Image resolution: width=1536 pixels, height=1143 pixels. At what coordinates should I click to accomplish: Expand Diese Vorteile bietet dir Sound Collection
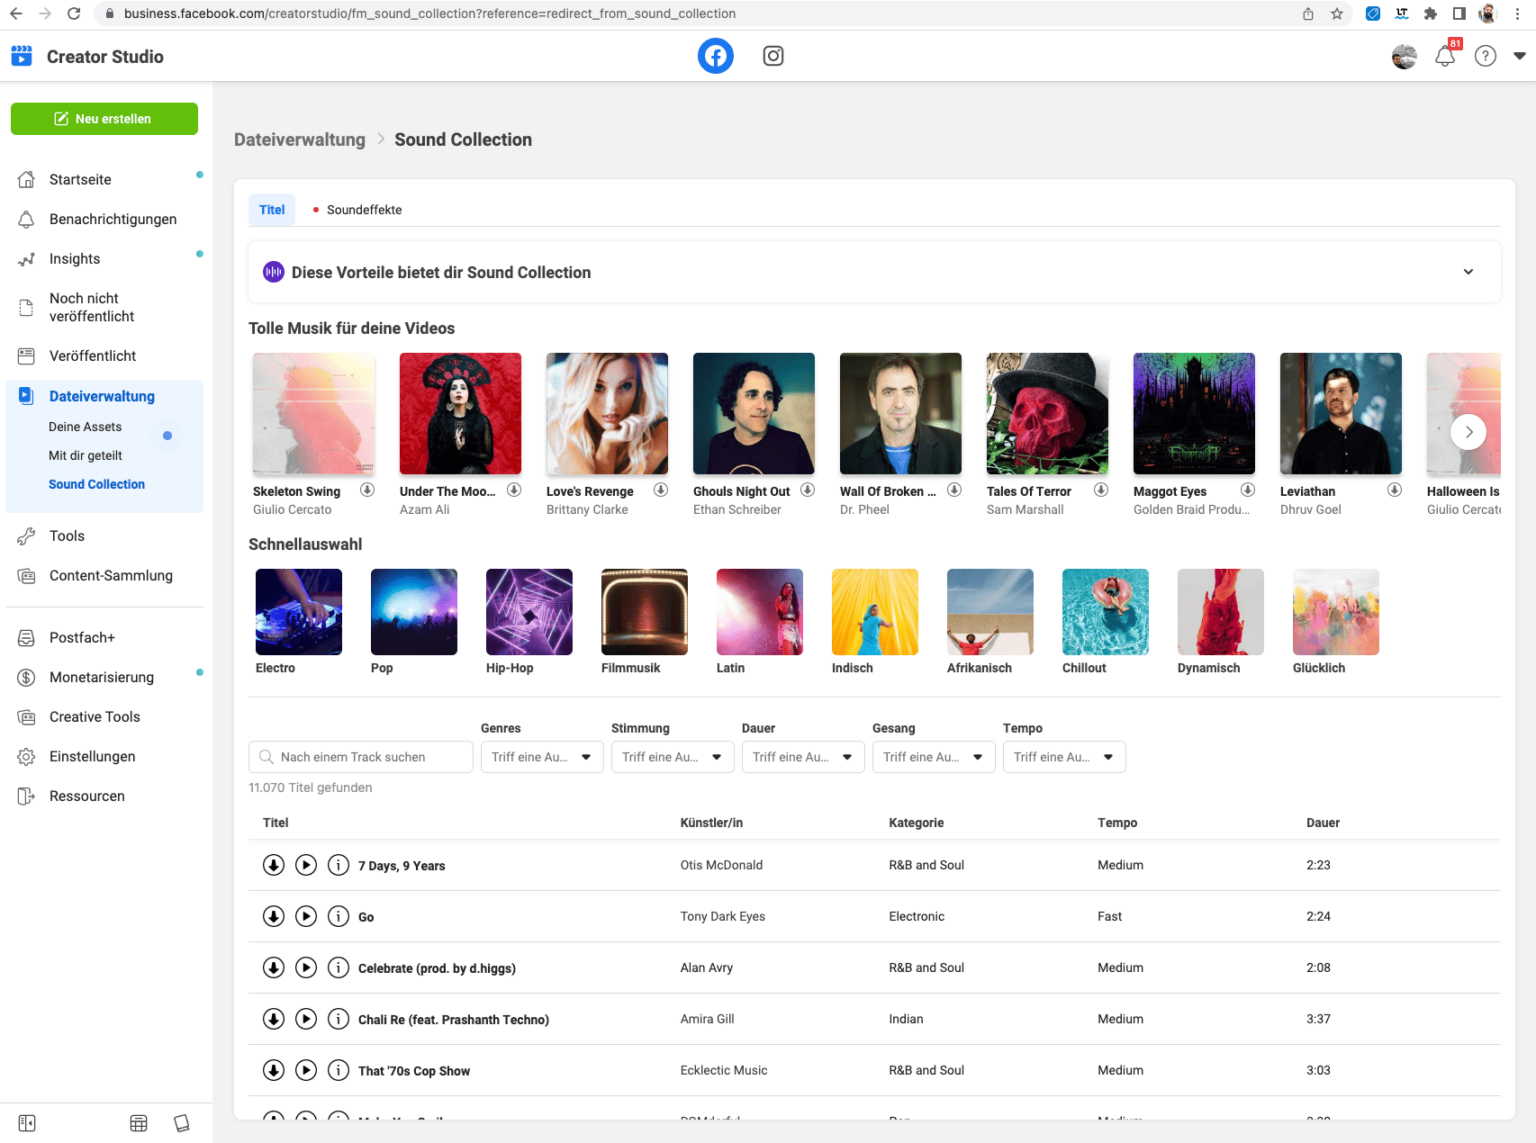(x=1468, y=272)
